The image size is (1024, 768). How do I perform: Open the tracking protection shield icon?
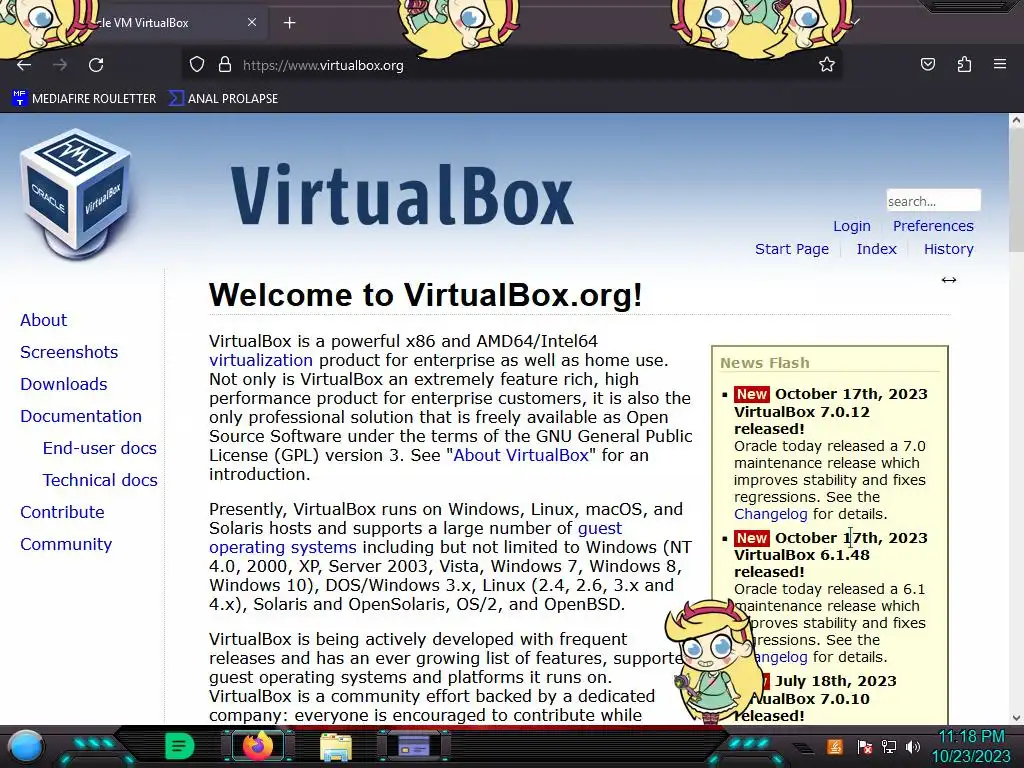tap(197, 65)
